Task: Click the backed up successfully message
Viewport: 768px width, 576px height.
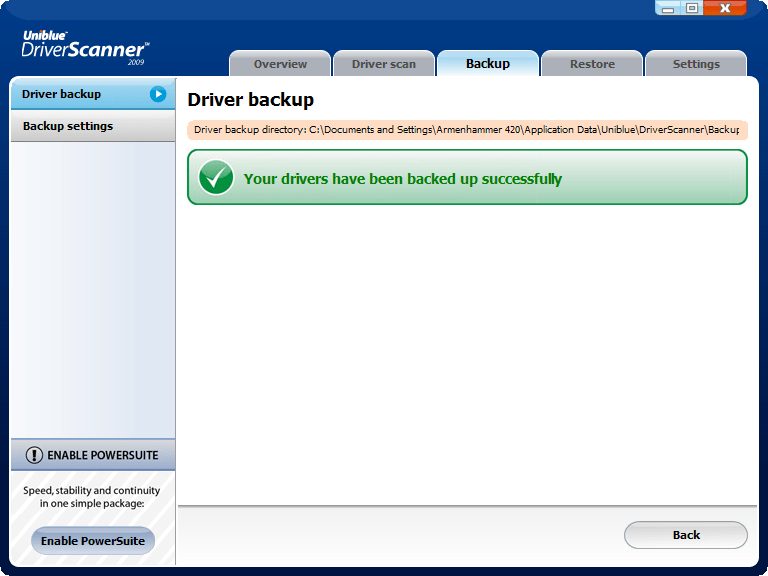Action: point(403,179)
